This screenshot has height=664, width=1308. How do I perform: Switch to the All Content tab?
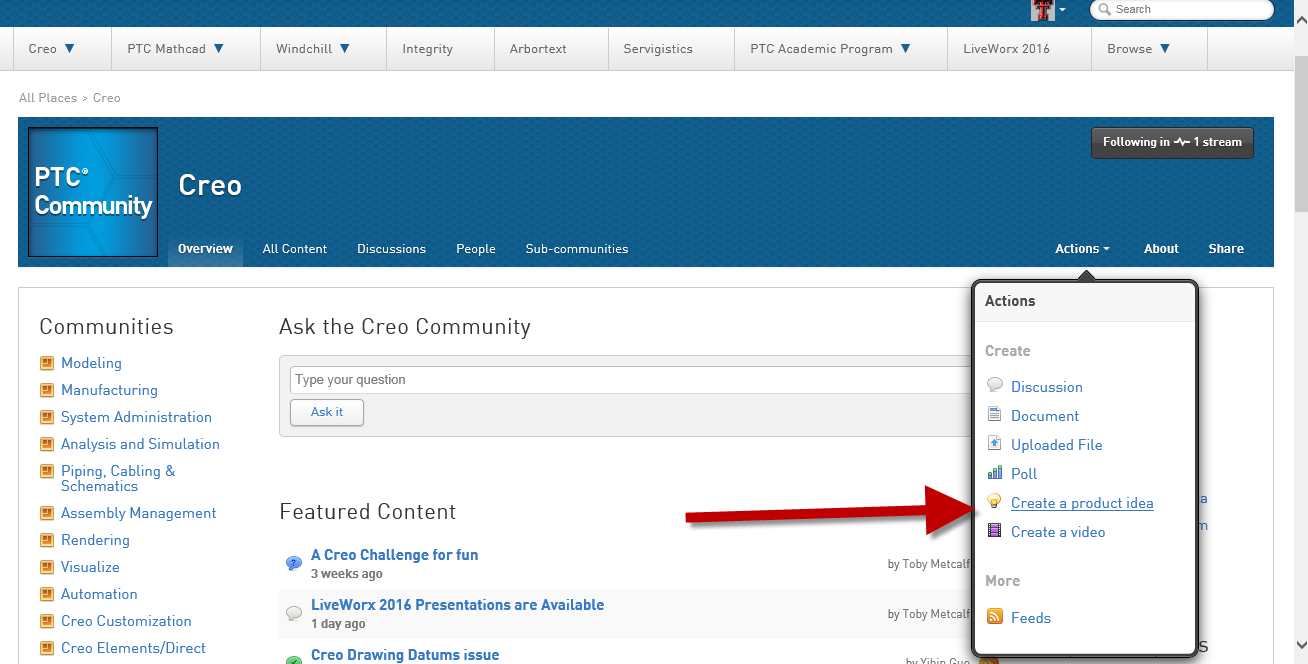tap(295, 249)
